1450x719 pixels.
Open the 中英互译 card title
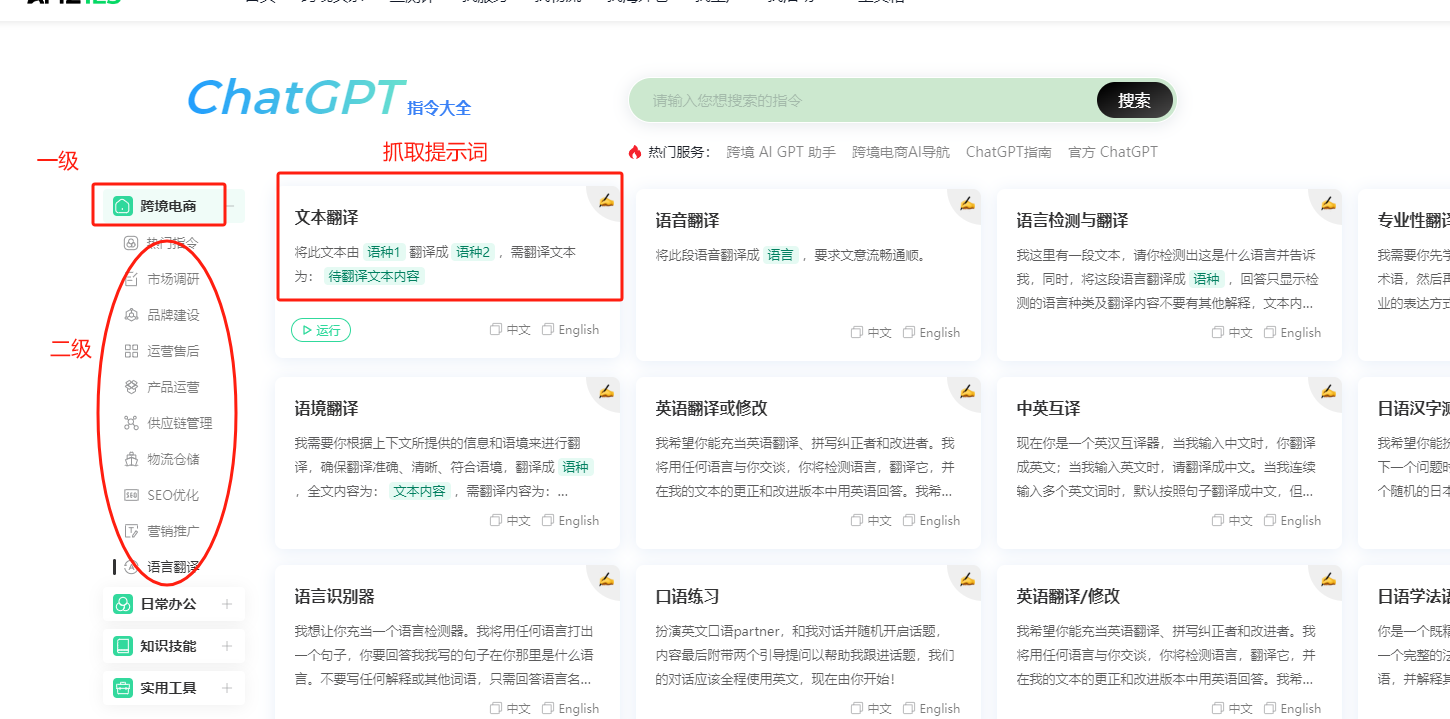(x=1048, y=408)
